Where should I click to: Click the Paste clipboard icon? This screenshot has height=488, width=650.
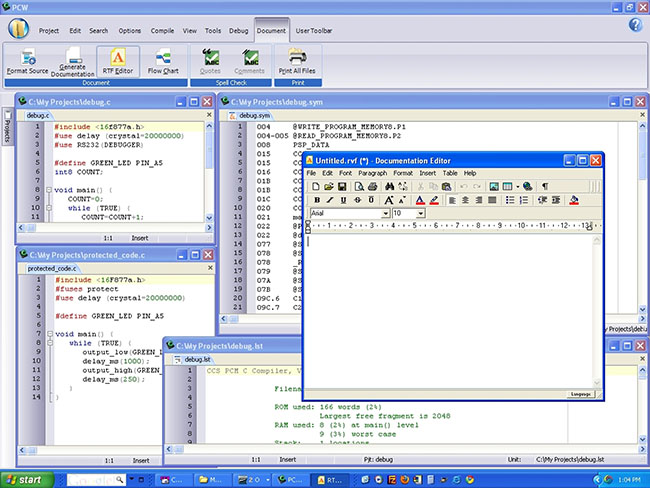coord(446,187)
